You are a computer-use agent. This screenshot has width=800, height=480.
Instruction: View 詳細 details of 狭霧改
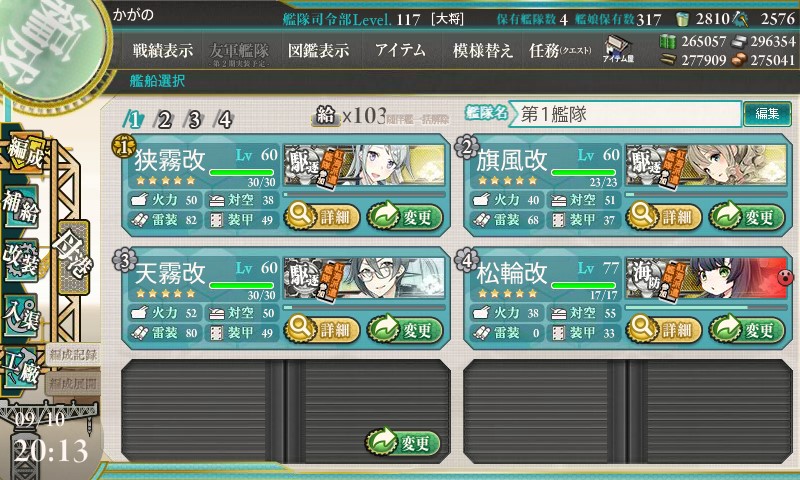[x=322, y=217]
